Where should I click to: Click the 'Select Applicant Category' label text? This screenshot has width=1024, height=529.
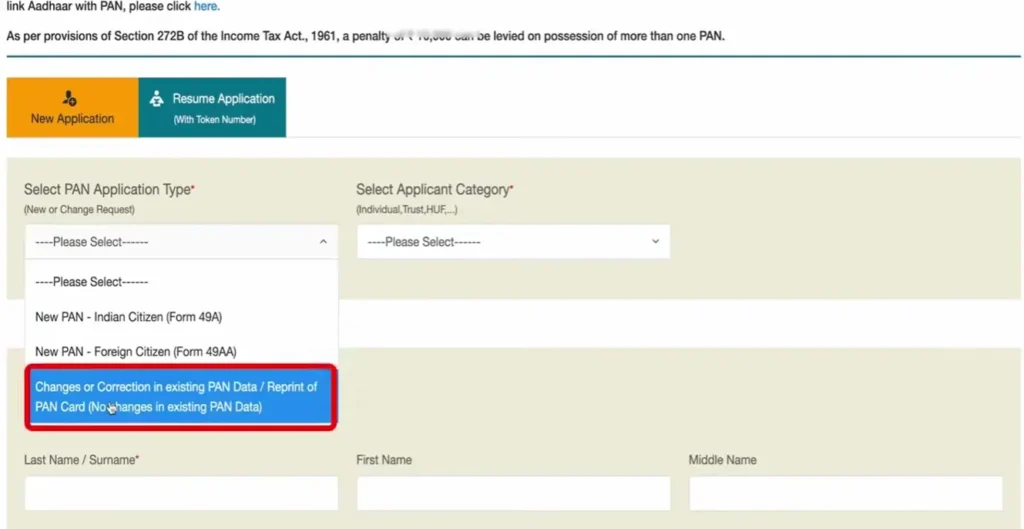(433, 190)
